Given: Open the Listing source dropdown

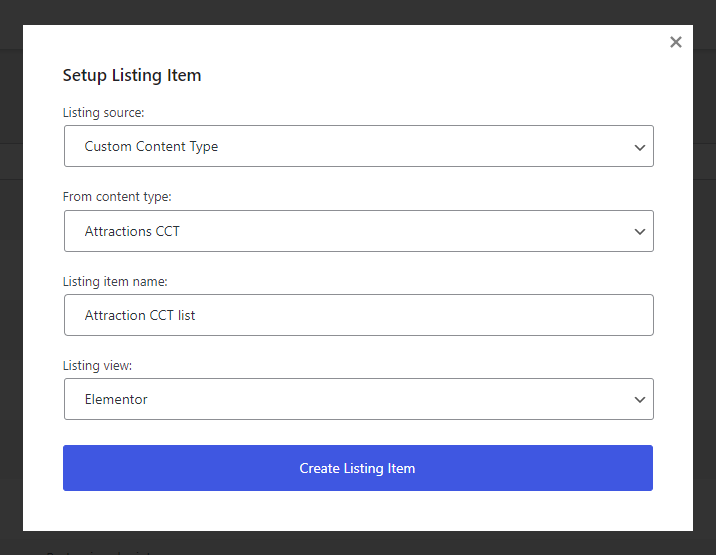Looking at the screenshot, I should [x=358, y=146].
